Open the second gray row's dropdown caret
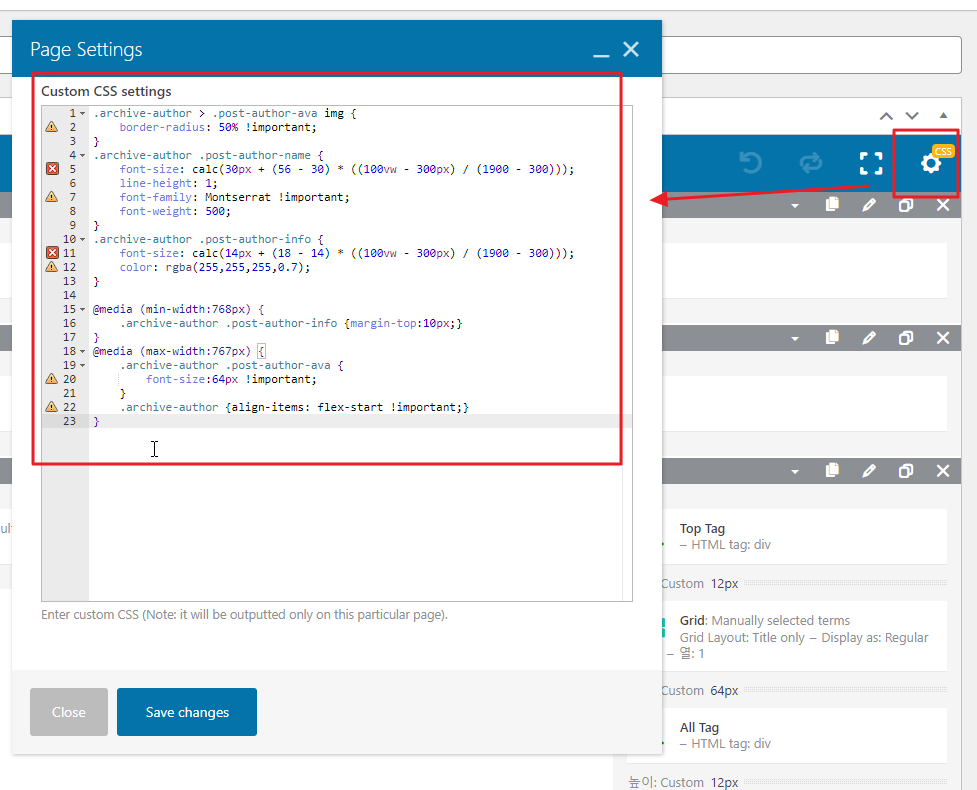Screen dimensions: 977x790 click(x=794, y=338)
